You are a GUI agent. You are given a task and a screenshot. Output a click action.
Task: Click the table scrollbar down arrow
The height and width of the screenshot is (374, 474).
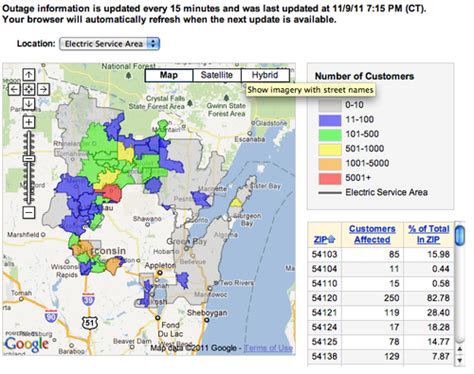[x=460, y=360]
